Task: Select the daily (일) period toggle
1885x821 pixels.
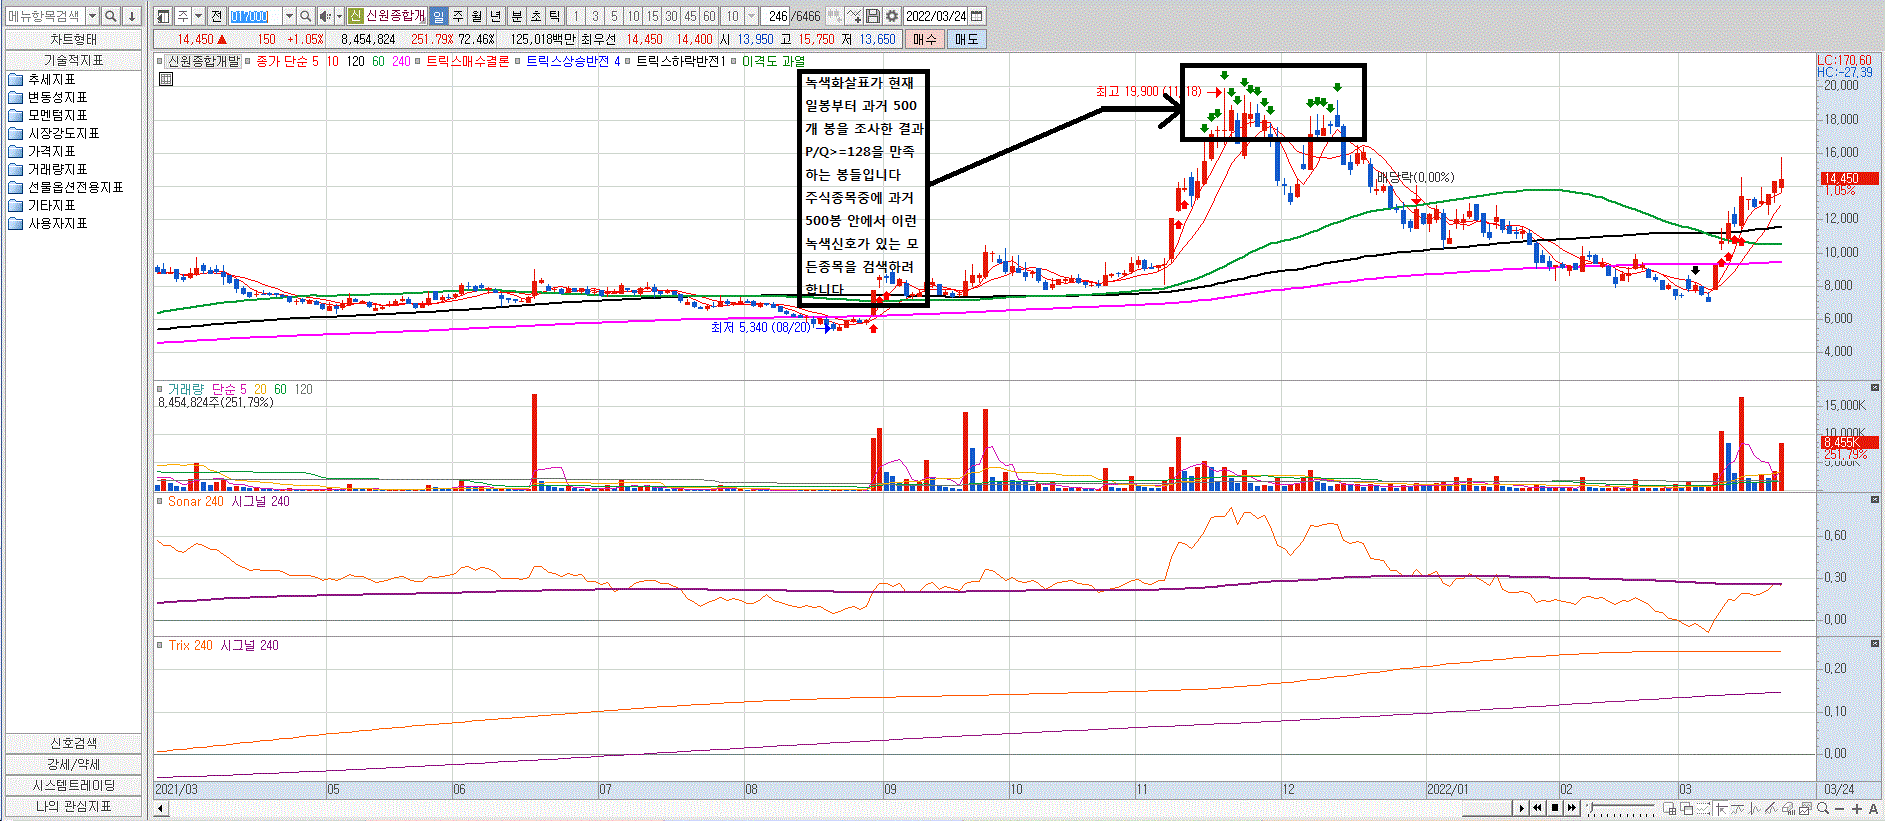Action: point(439,16)
